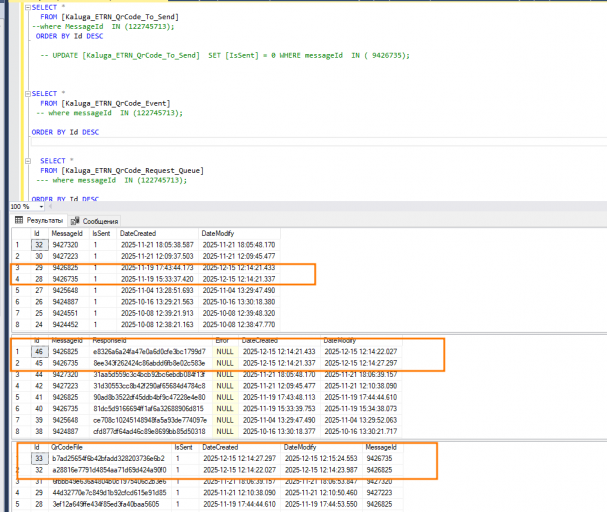Screen dimensions: 607x512
Task: Switch to the Результаты tab
Action: (x=39, y=220)
